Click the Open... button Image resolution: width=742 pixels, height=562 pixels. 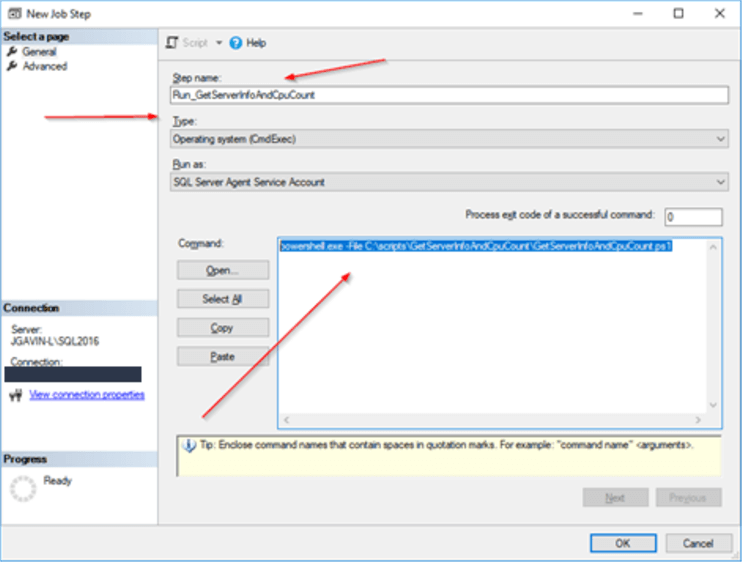[223, 270]
